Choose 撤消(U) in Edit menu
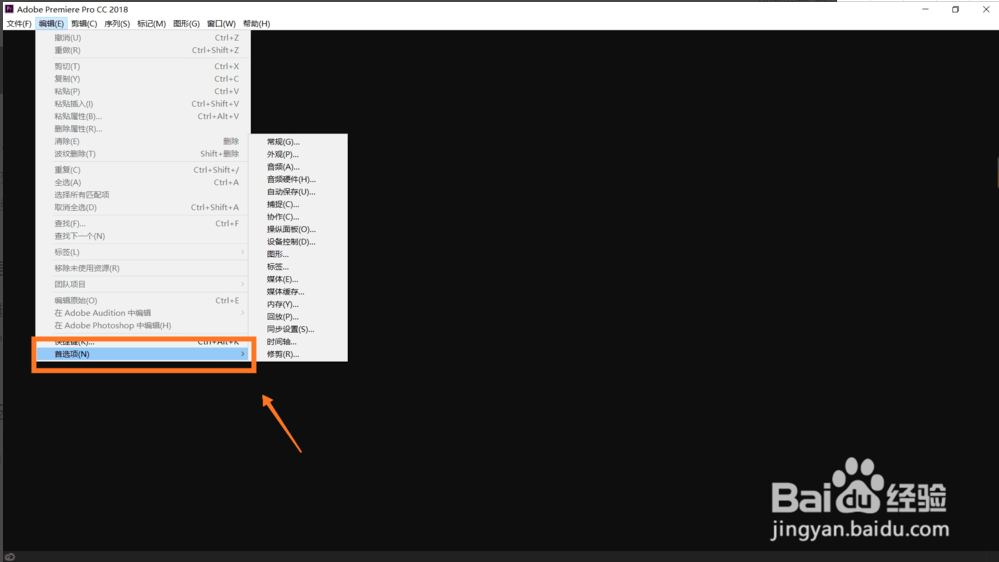The image size is (999, 562). click(x=143, y=38)
